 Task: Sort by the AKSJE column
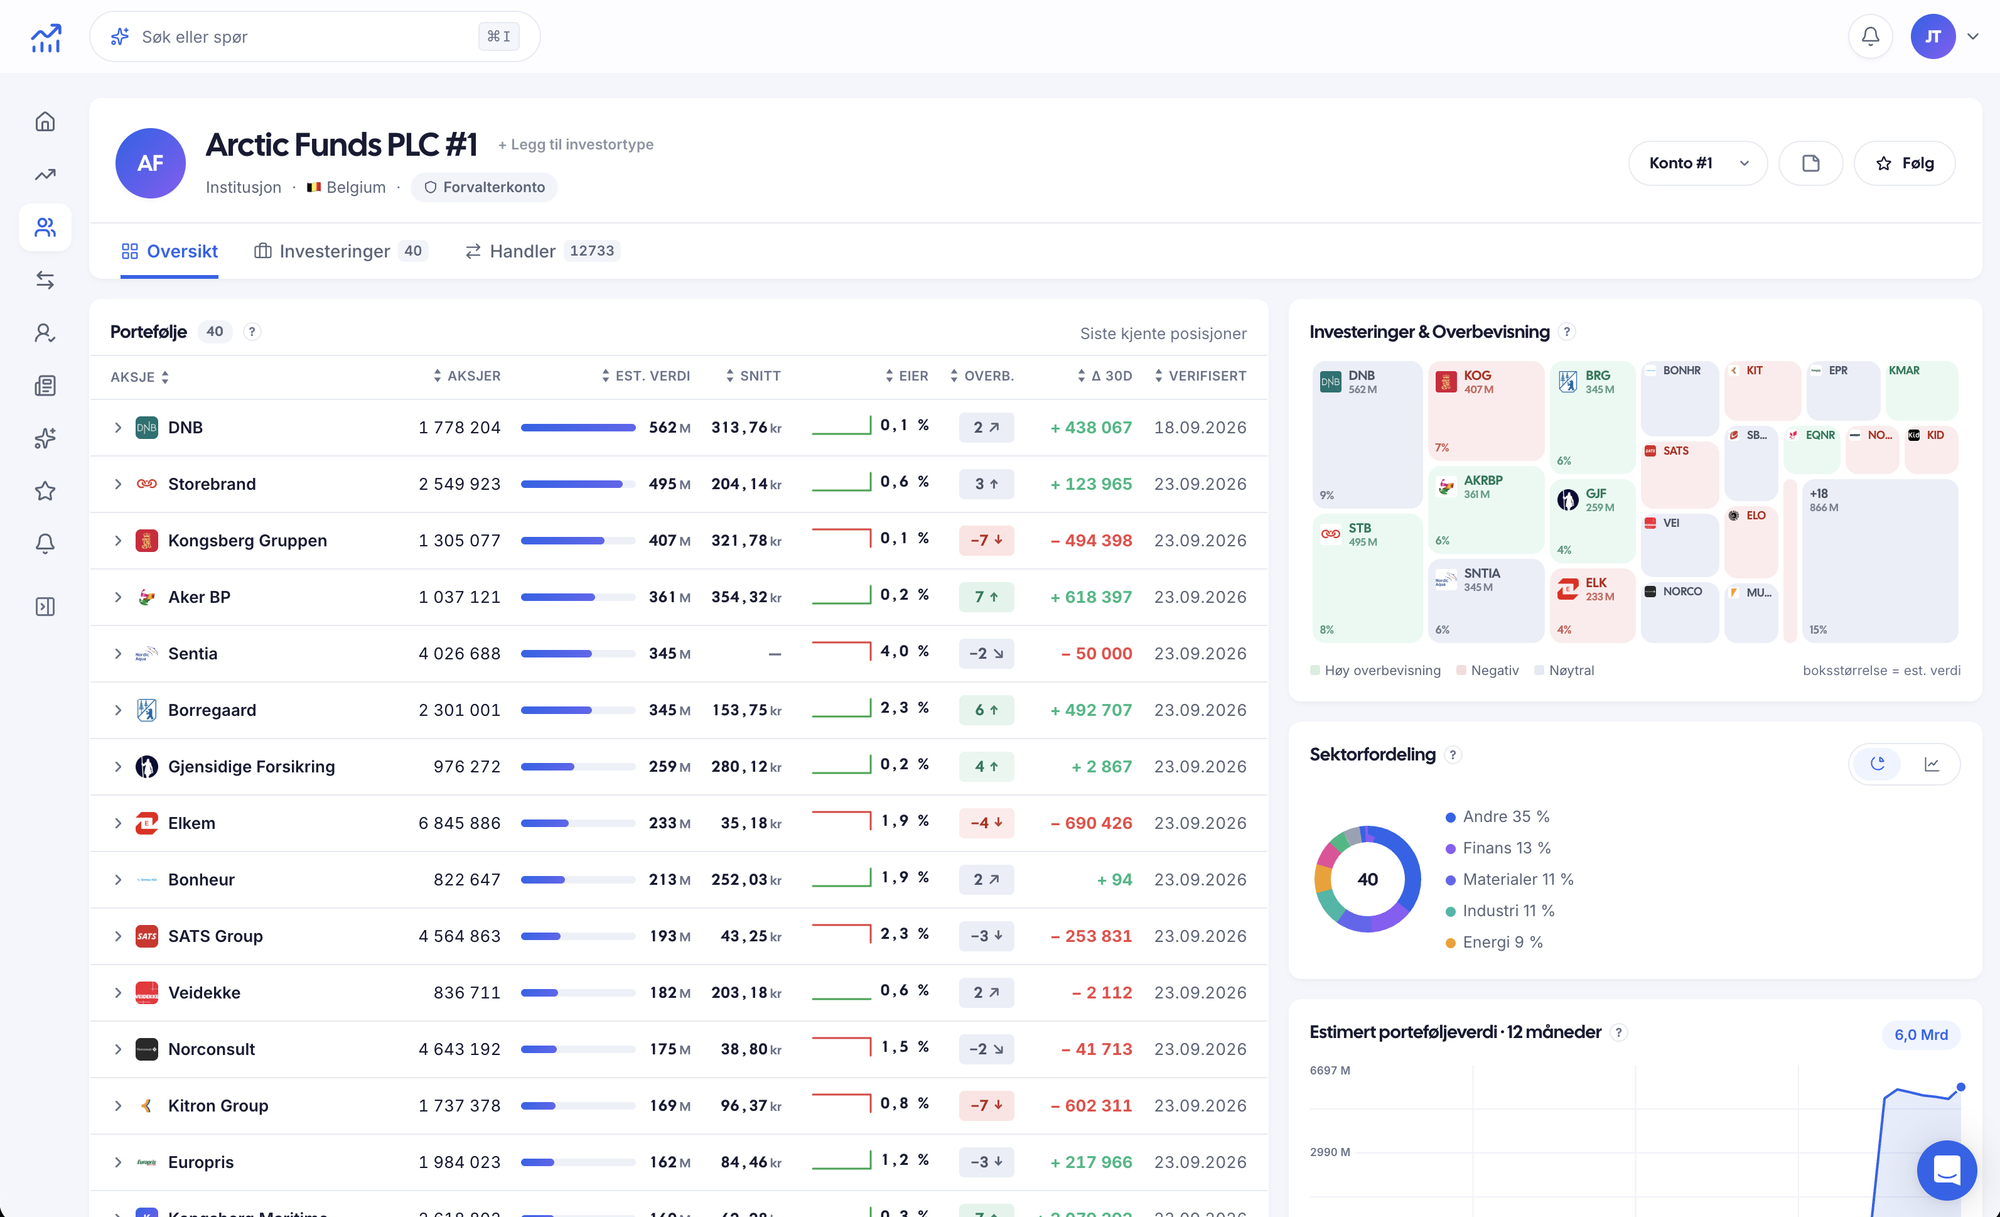point(140,377)
